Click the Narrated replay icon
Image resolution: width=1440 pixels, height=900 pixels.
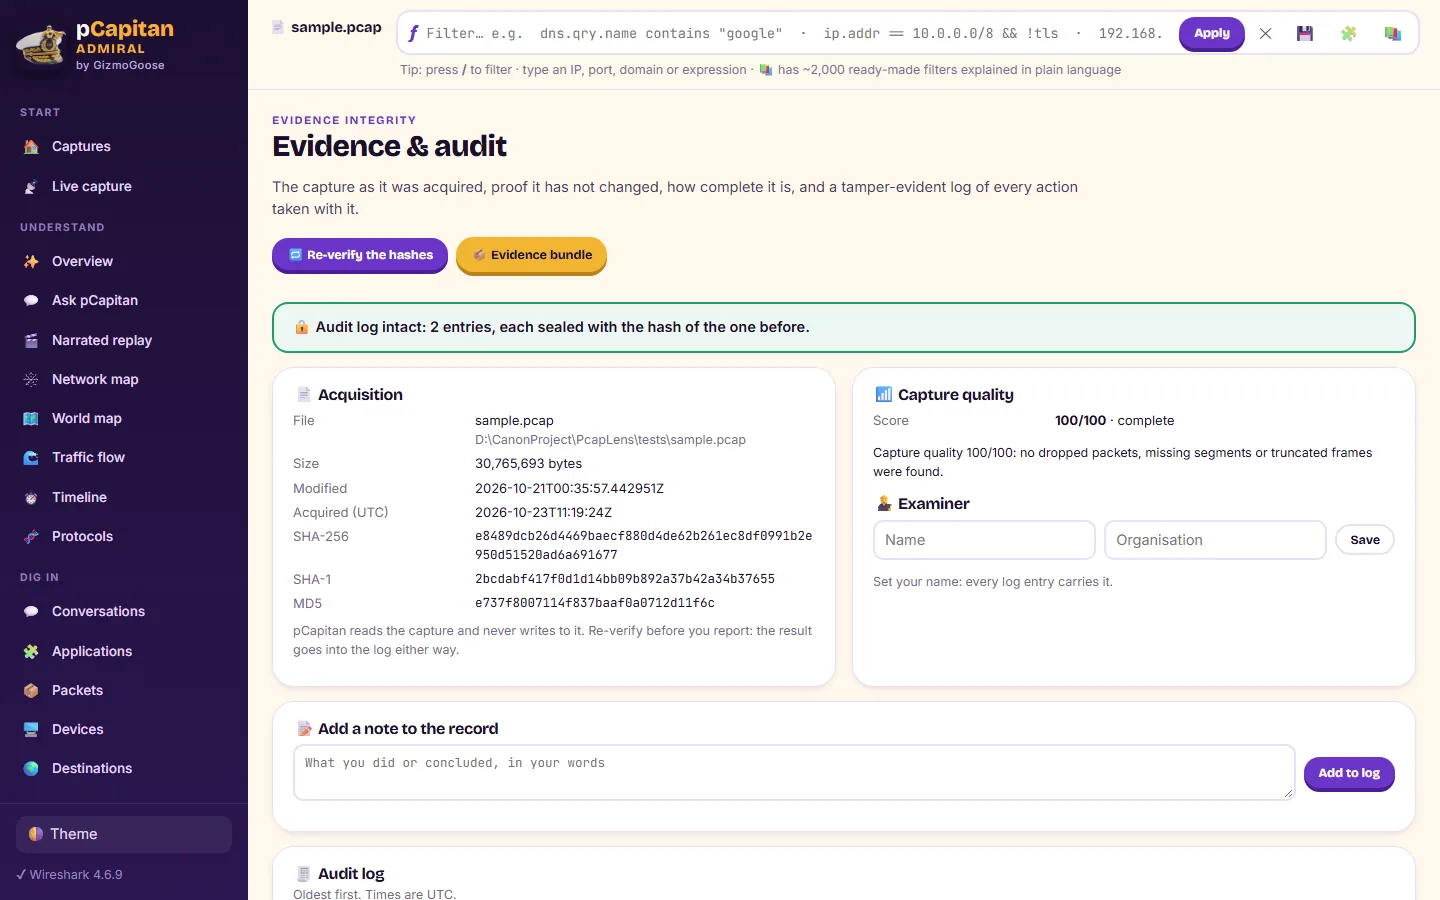(x=31, y=341)
